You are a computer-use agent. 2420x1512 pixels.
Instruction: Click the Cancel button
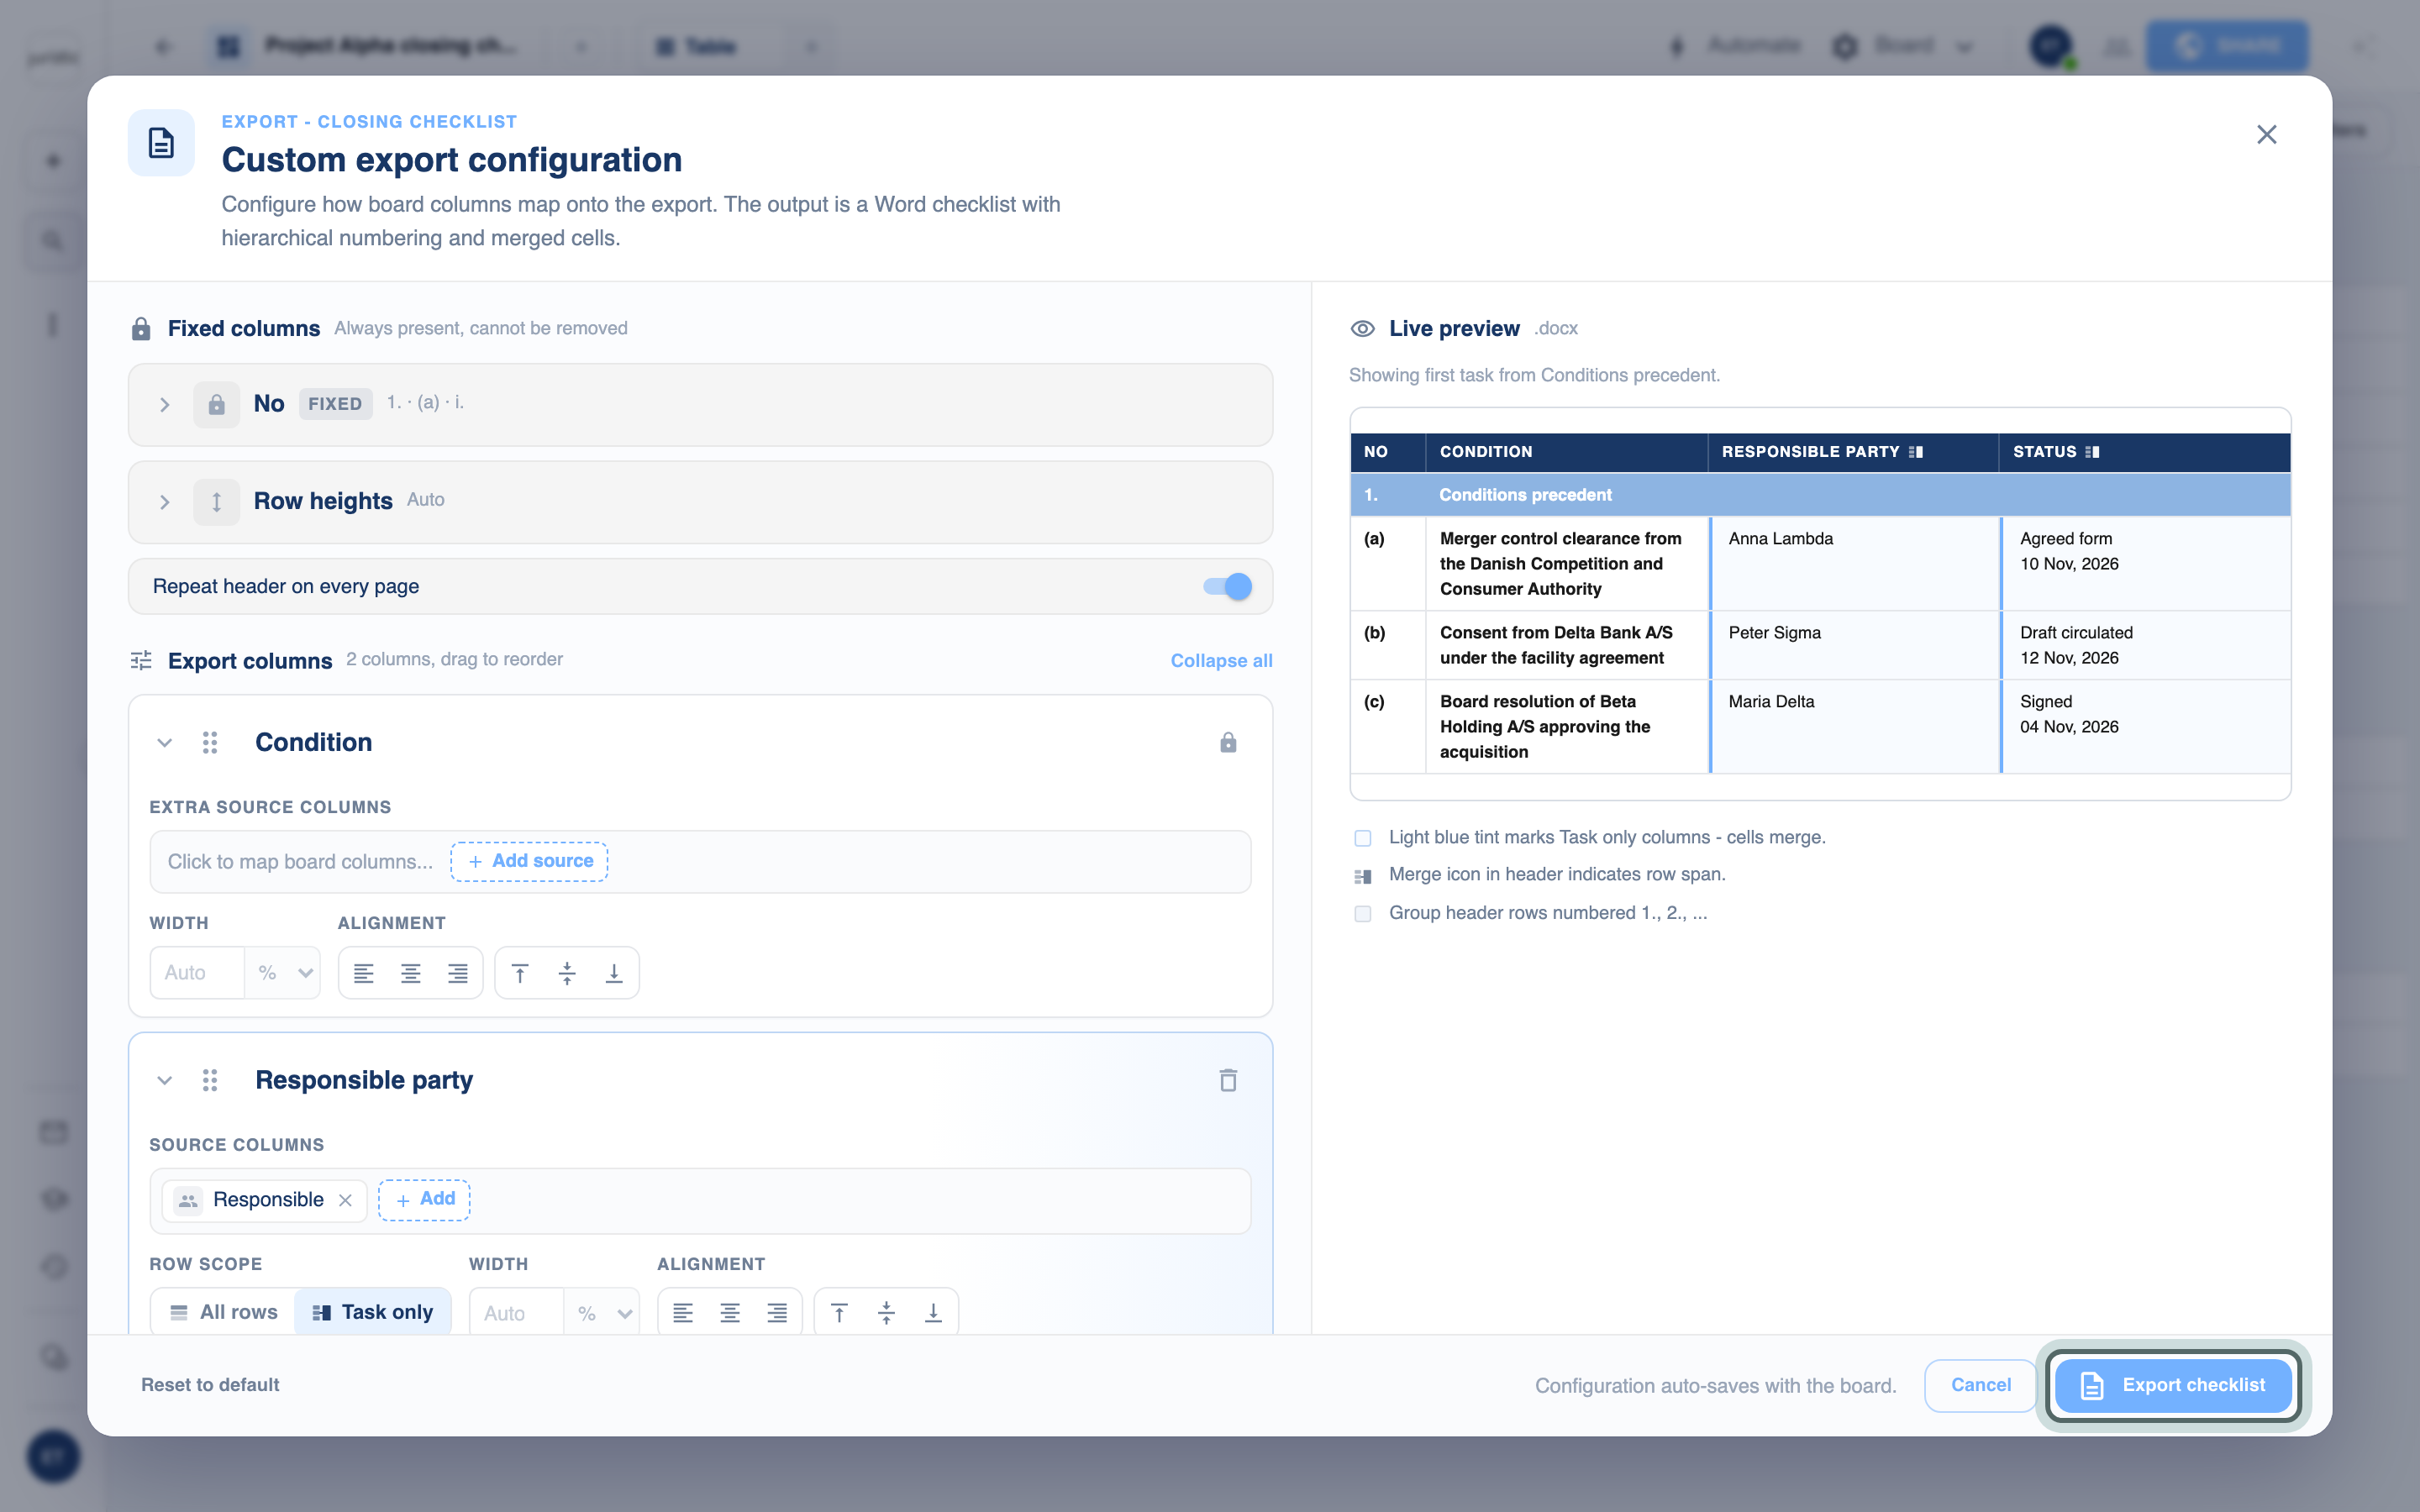1980,1385
